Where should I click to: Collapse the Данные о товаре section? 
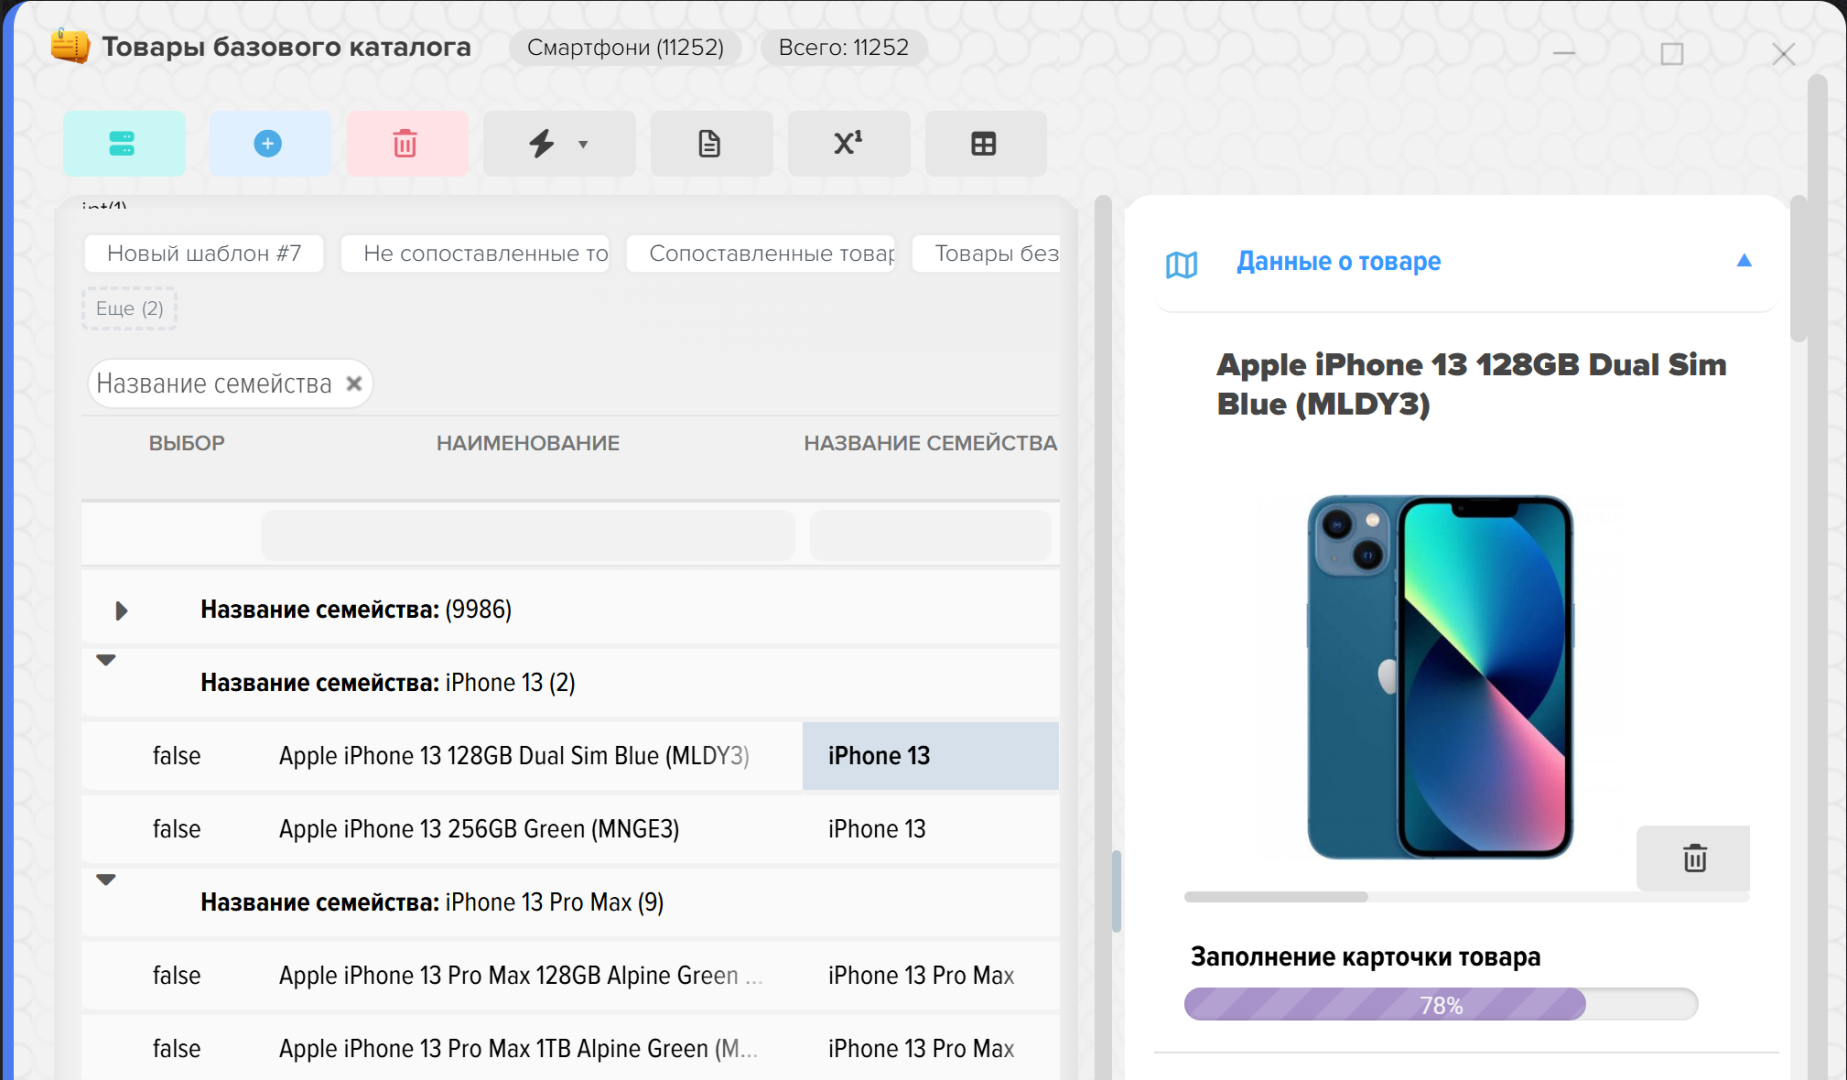click(x=1744, y=260)
